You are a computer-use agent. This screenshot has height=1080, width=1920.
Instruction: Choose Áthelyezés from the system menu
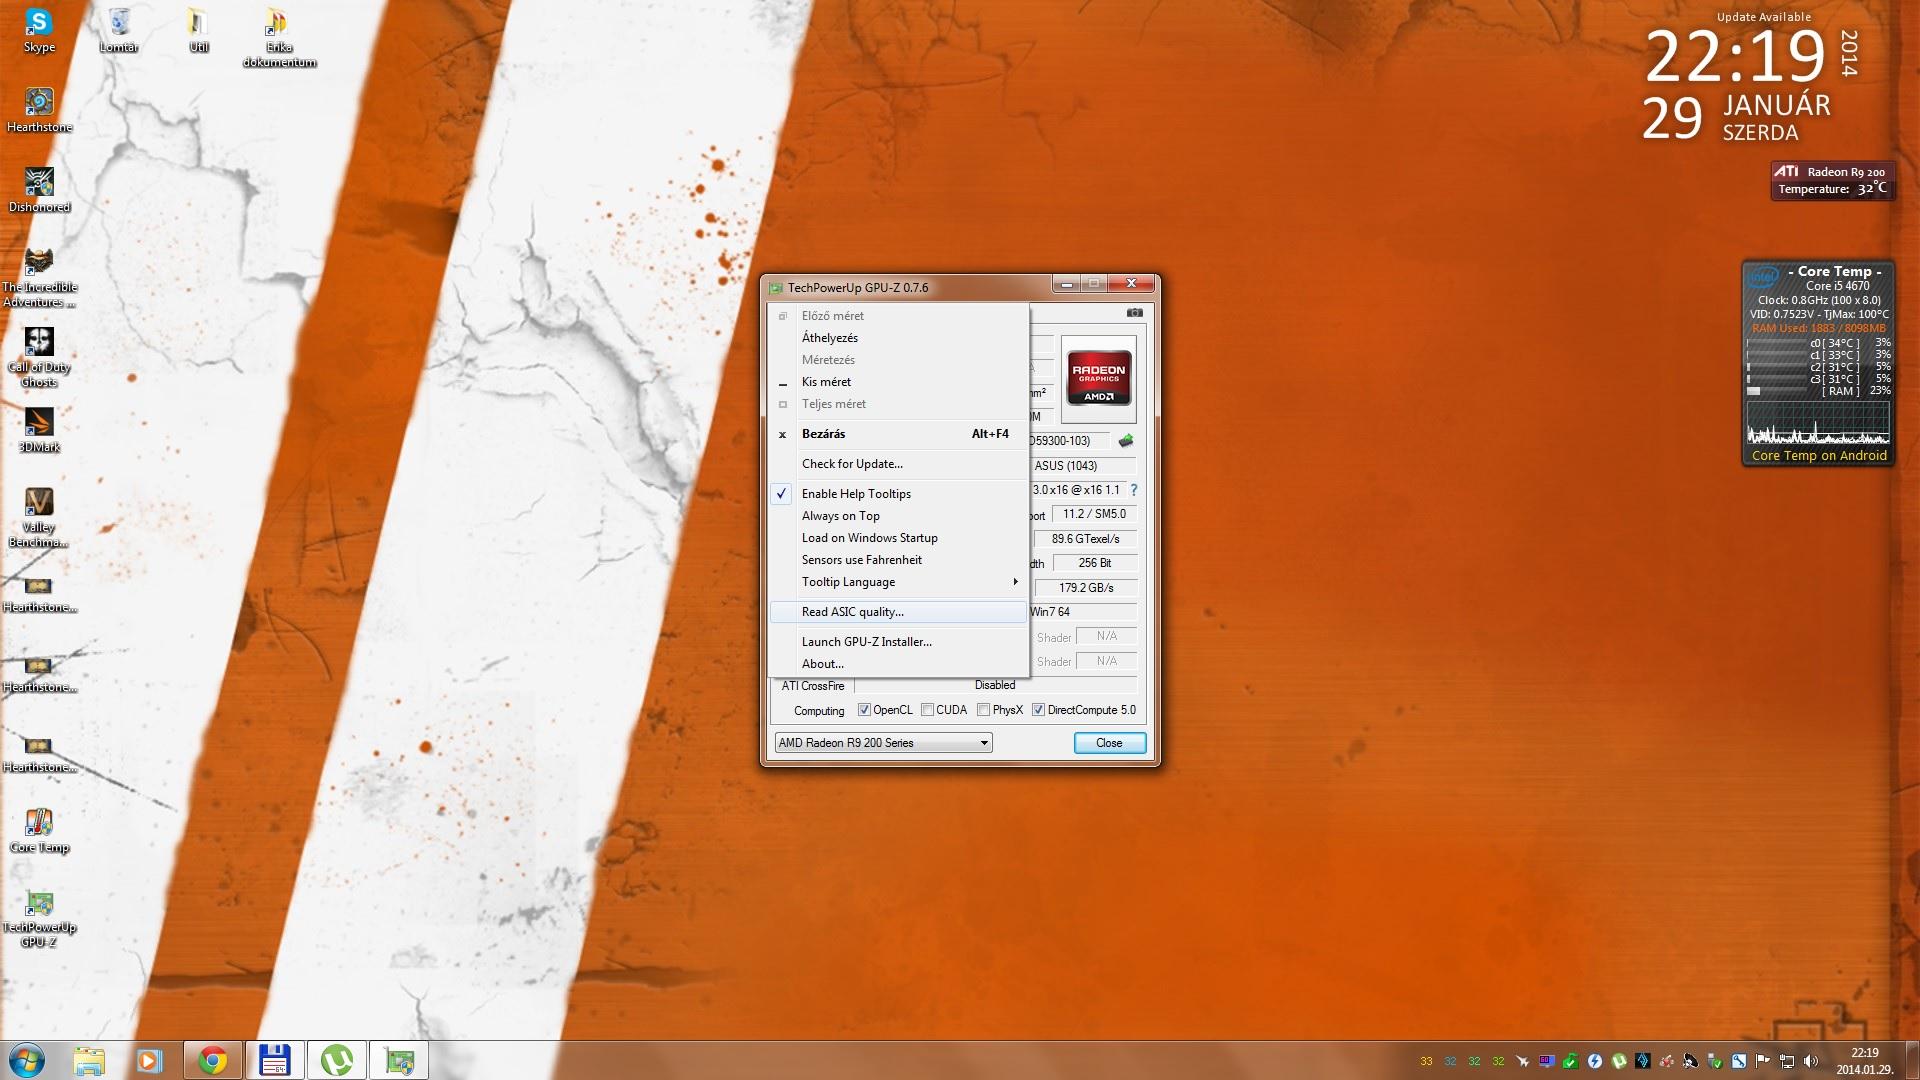coord(898,338)
